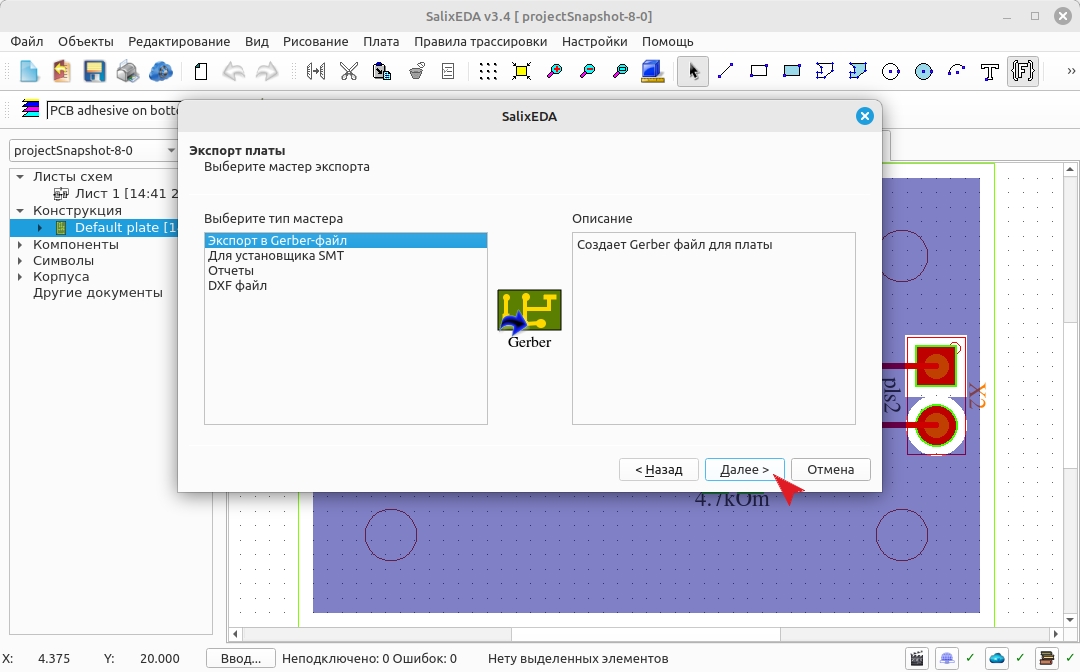
Task: Select the filled circle tool
Action: coord(924,71)
